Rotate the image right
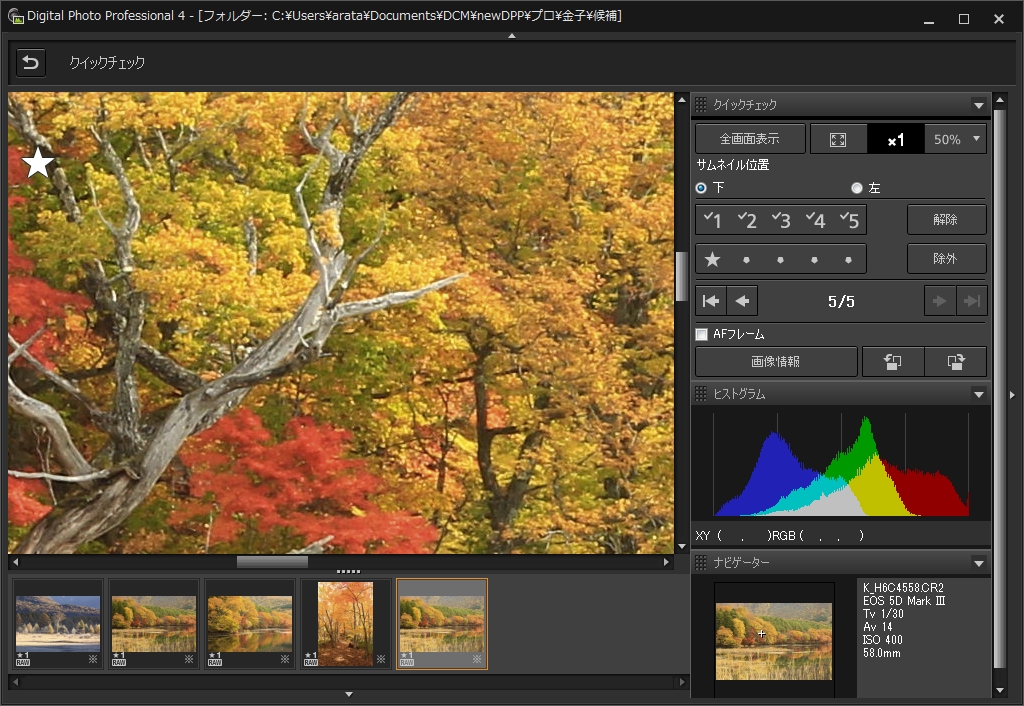The height and width of the screenshot is (706, 1024). click(x=956, y=361)
